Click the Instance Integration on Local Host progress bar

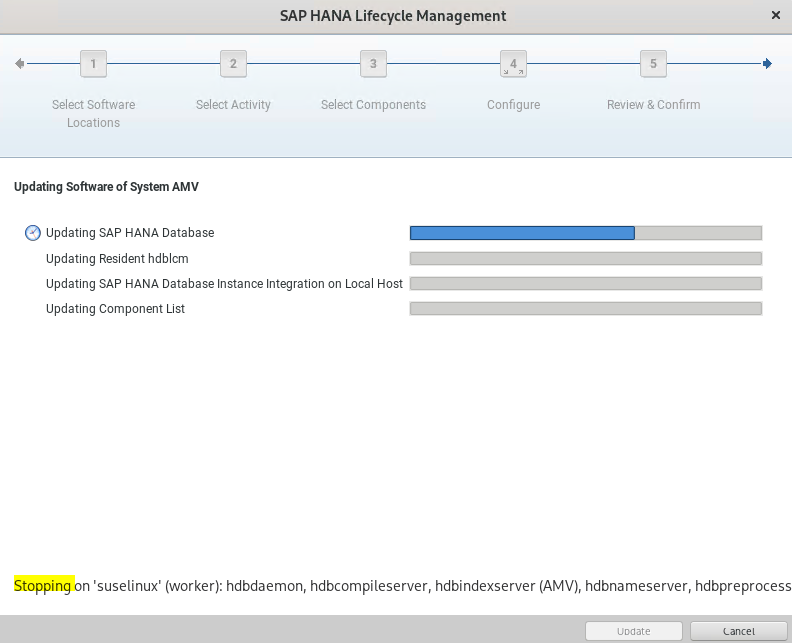point(586,284)
